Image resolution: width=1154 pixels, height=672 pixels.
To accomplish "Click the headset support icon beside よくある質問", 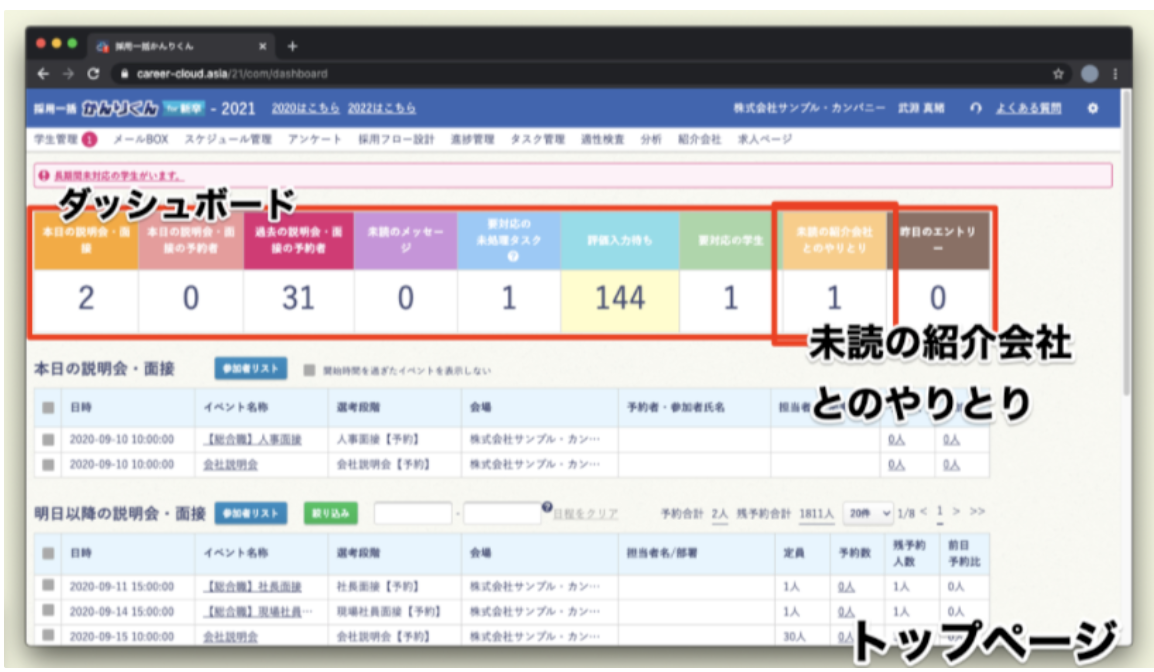I will [x=976, y=108].
